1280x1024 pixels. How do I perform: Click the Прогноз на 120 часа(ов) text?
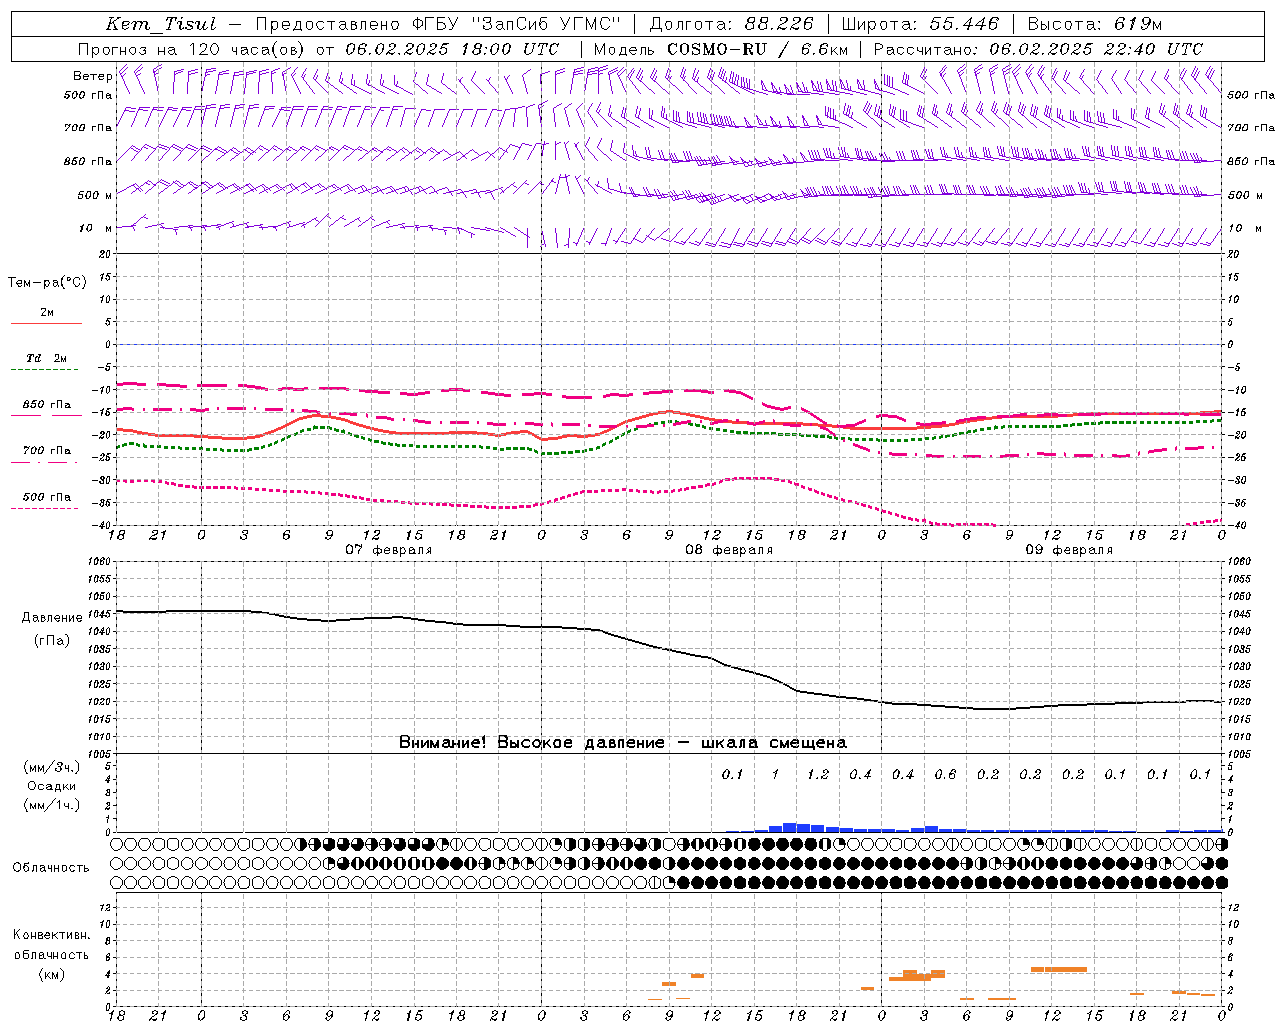pos(191,49)
